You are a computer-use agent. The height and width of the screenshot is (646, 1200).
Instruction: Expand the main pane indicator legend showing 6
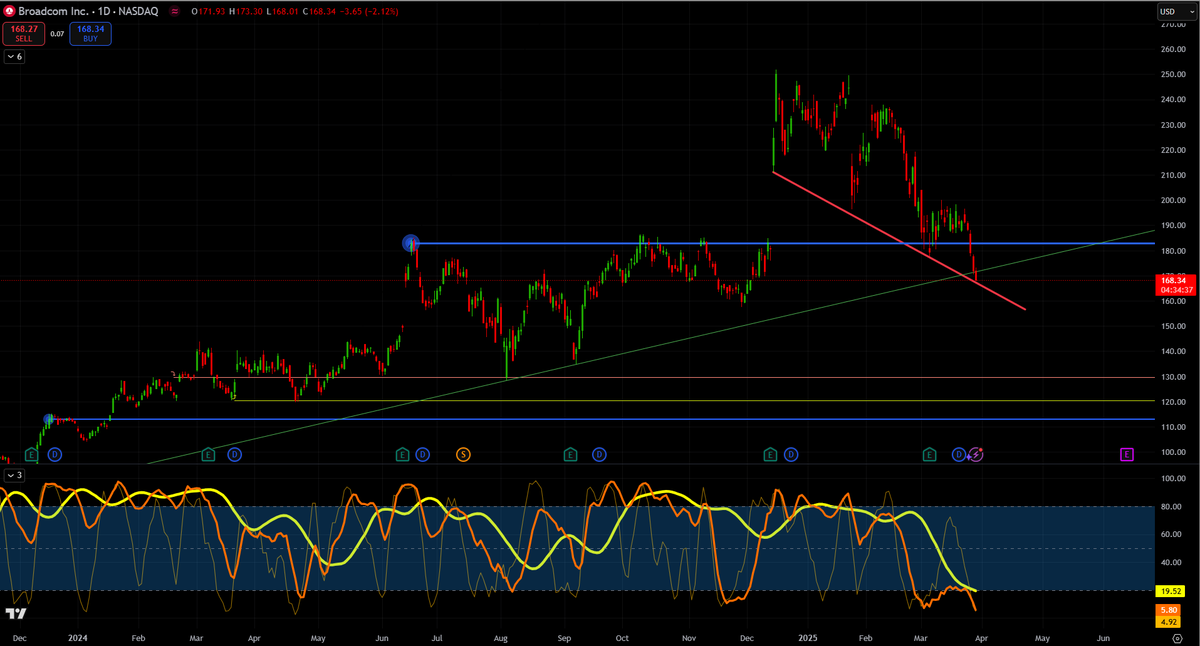(x=15, y=57)
